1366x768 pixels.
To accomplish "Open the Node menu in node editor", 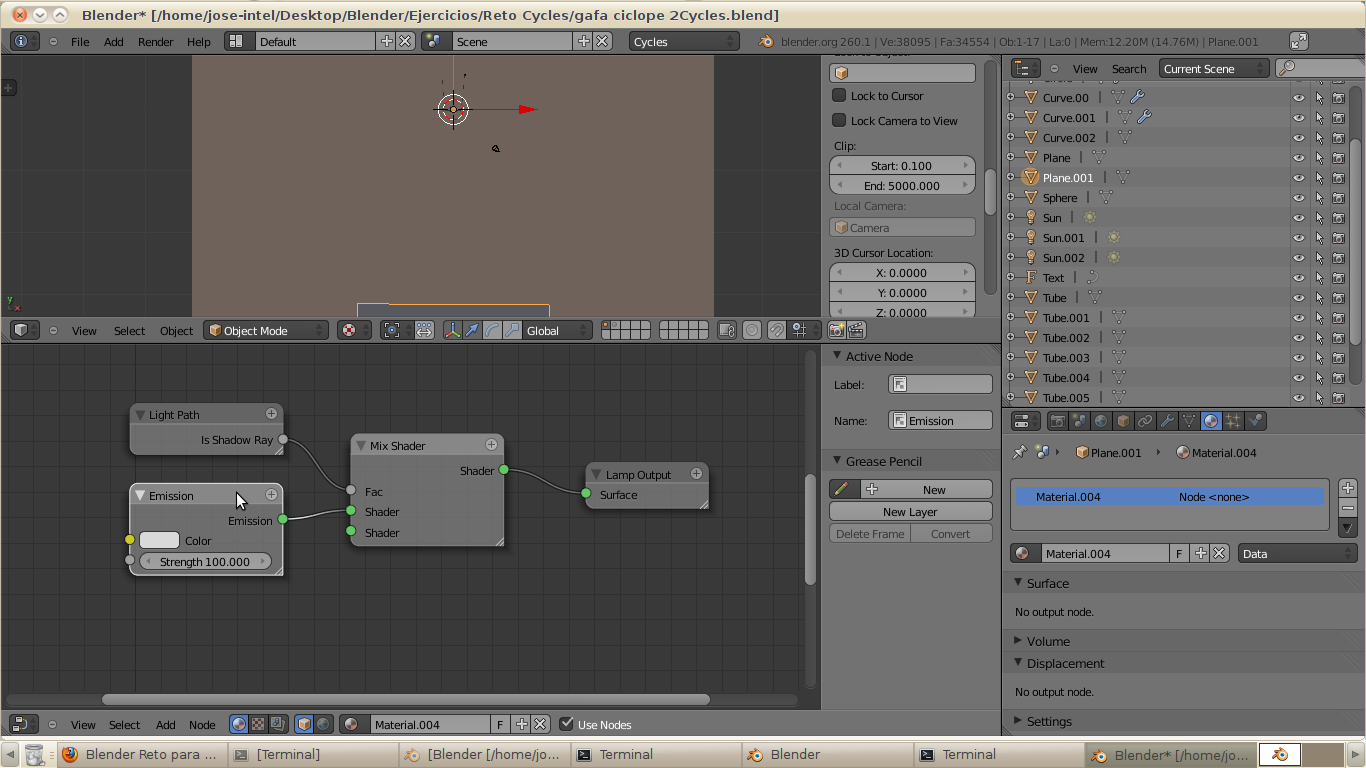I will [202, 724].
